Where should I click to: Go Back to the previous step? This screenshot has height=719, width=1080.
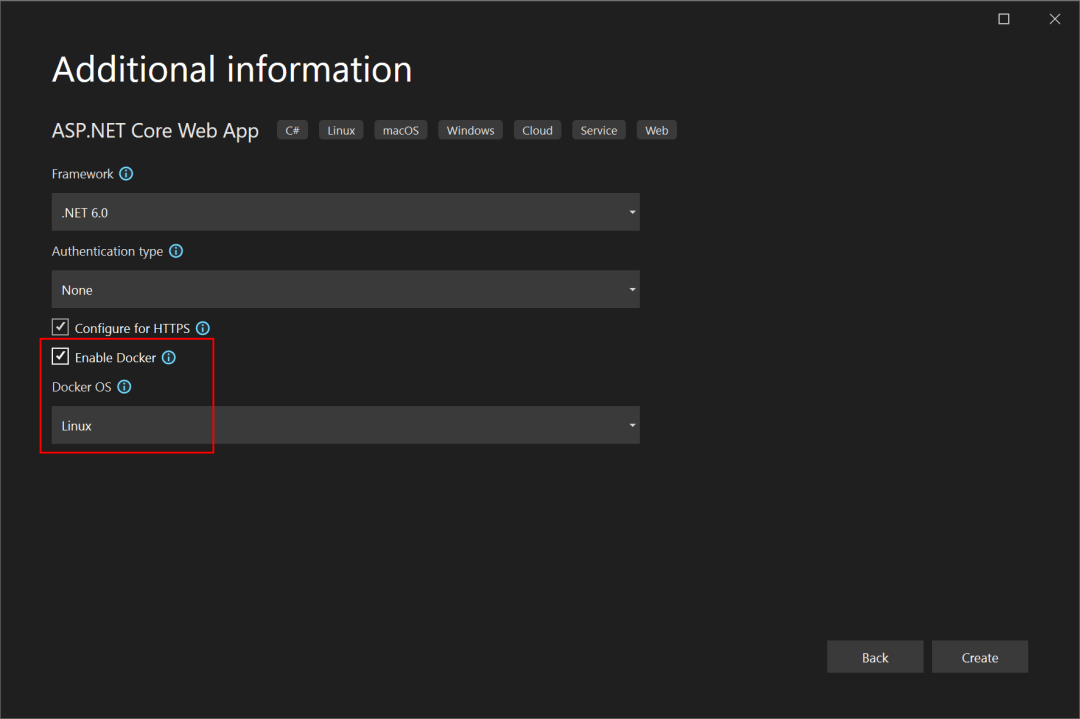point(875,657)
